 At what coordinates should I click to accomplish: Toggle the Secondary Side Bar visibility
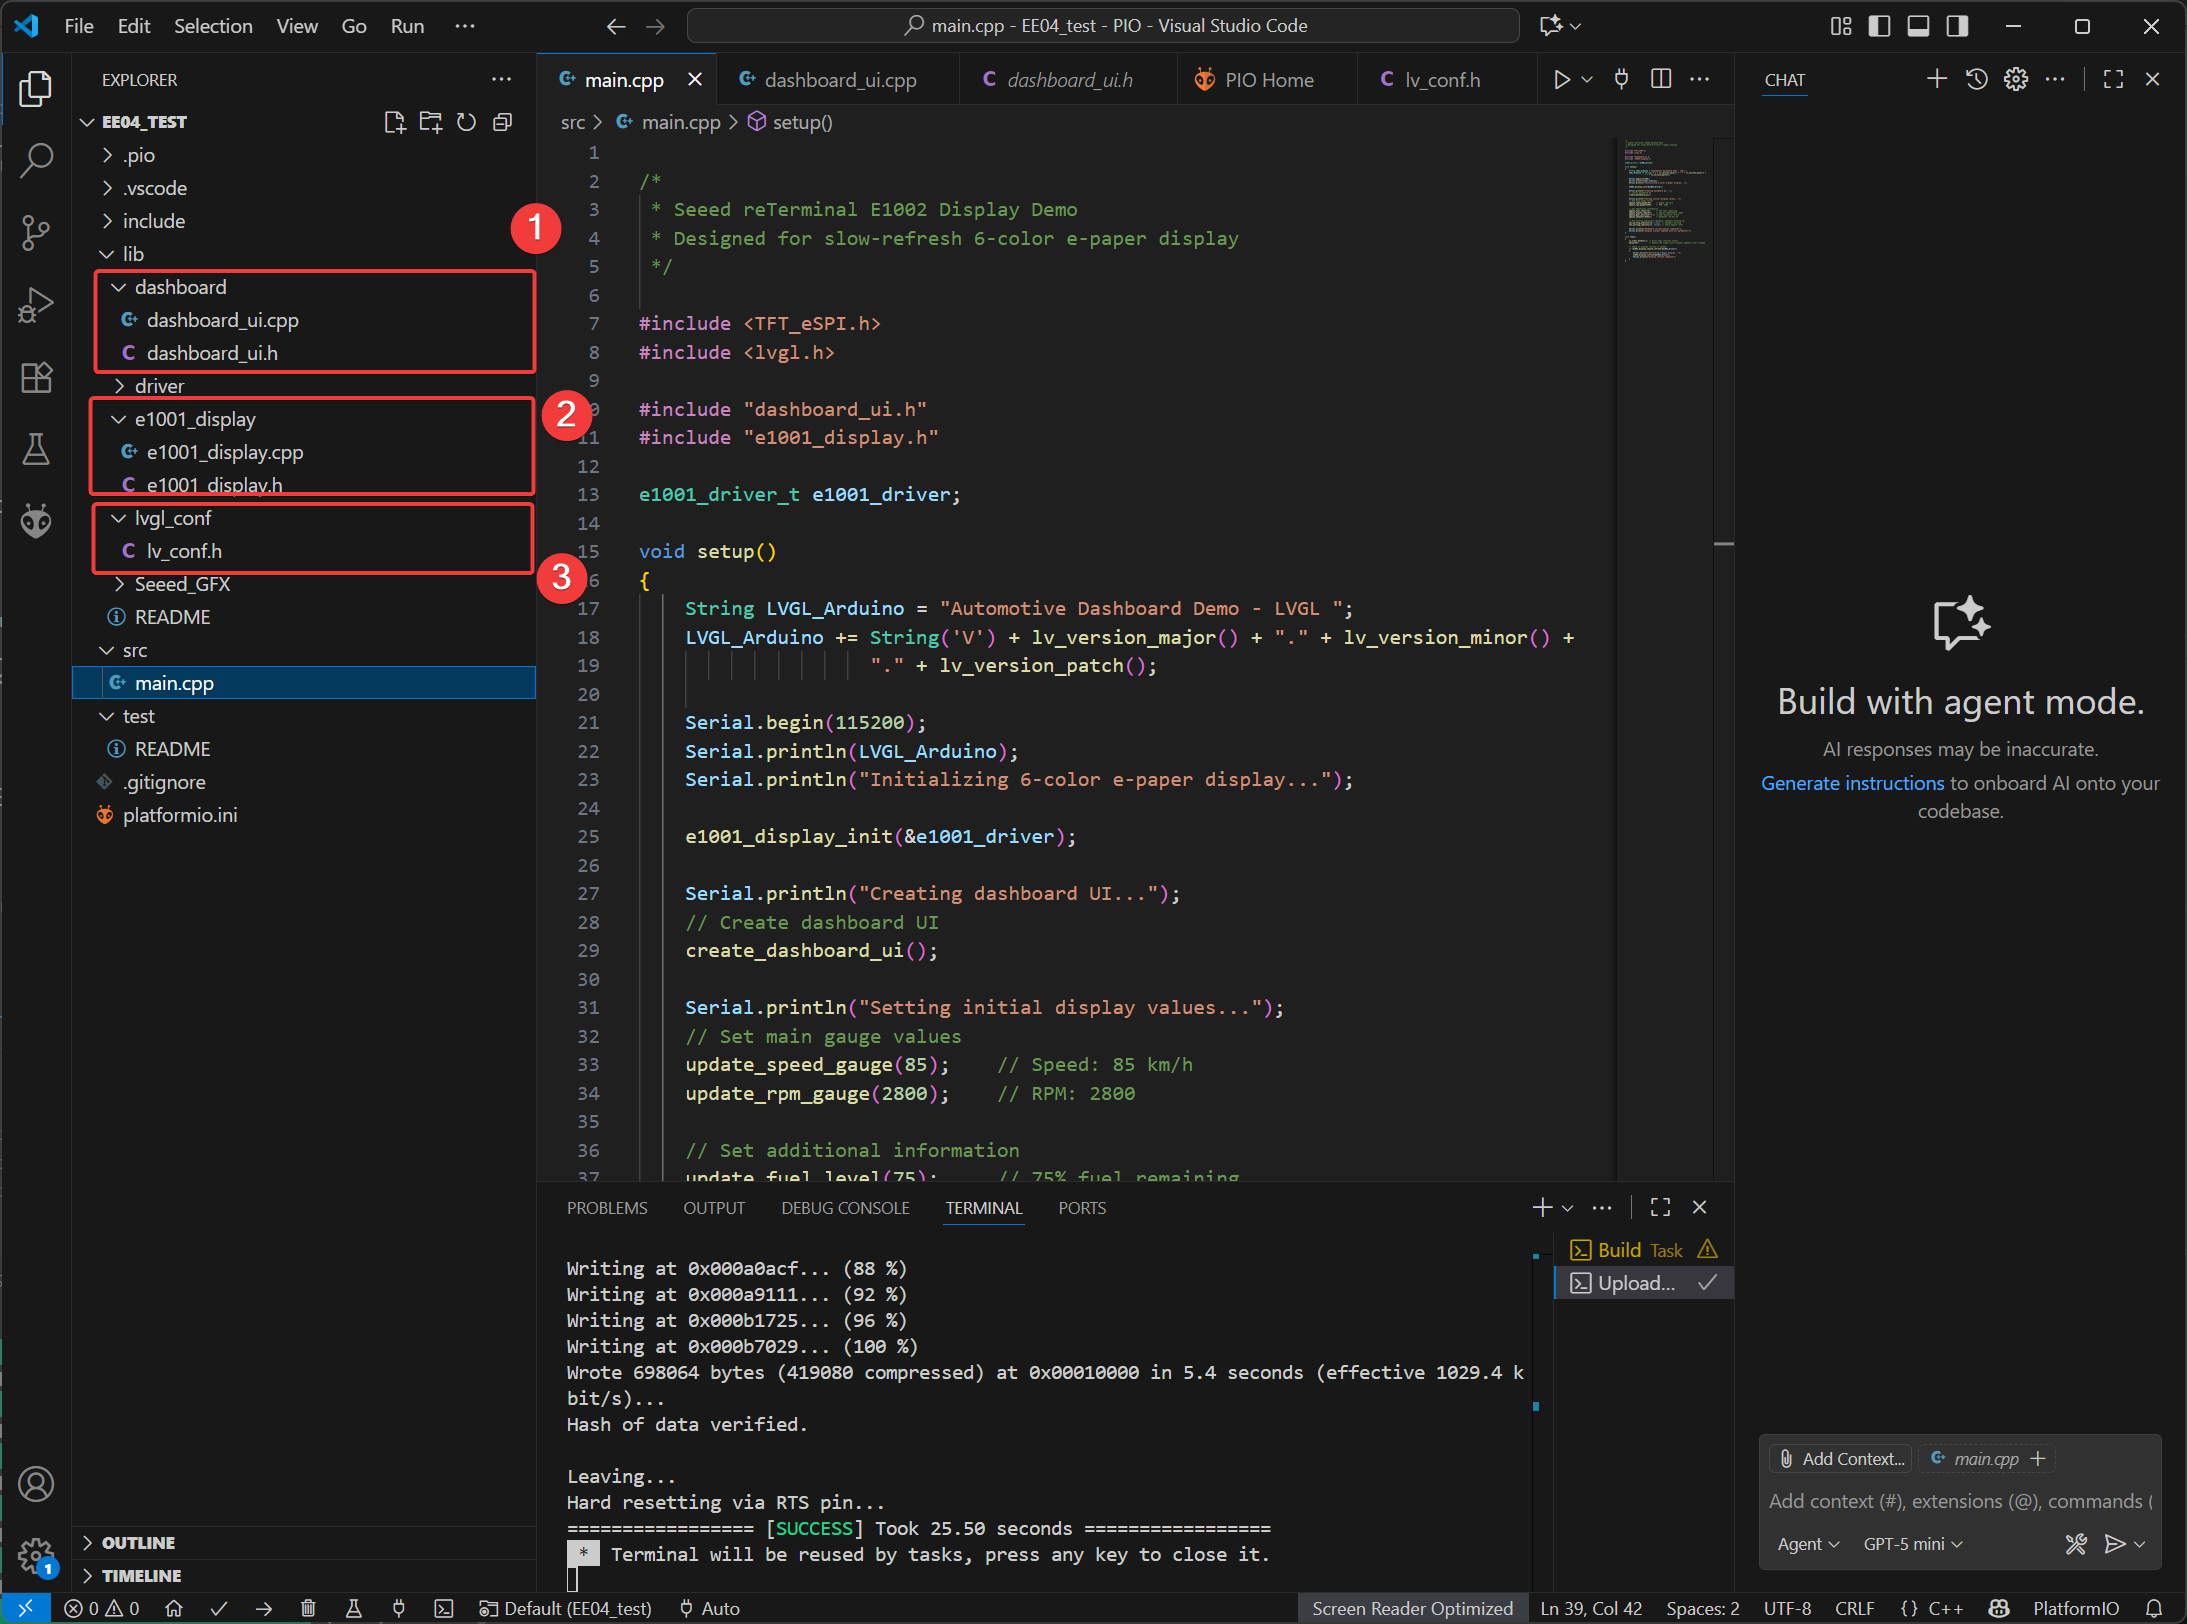[1957, 26]
